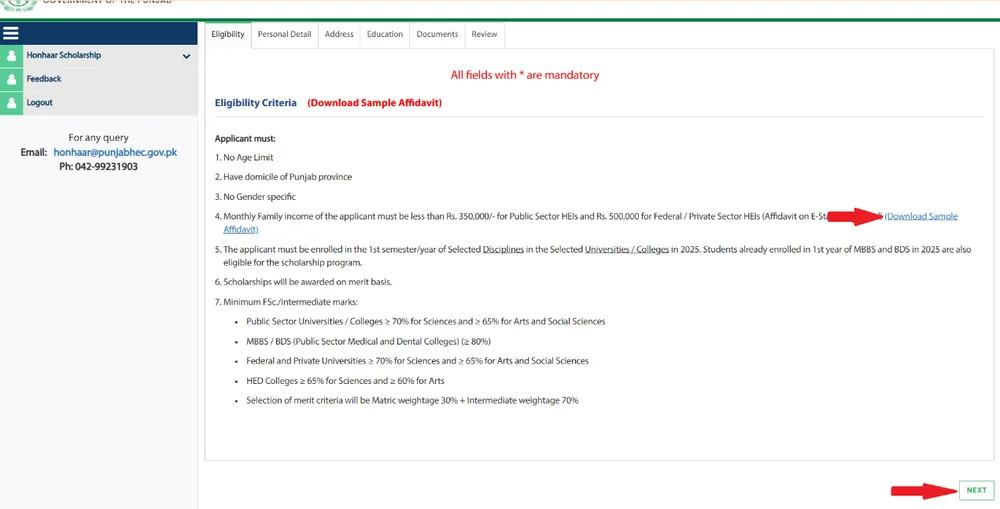This screenshot has height=509, width=1000.
Task: Click the Eligibility Criteria heading
Action: click(256, 103)
